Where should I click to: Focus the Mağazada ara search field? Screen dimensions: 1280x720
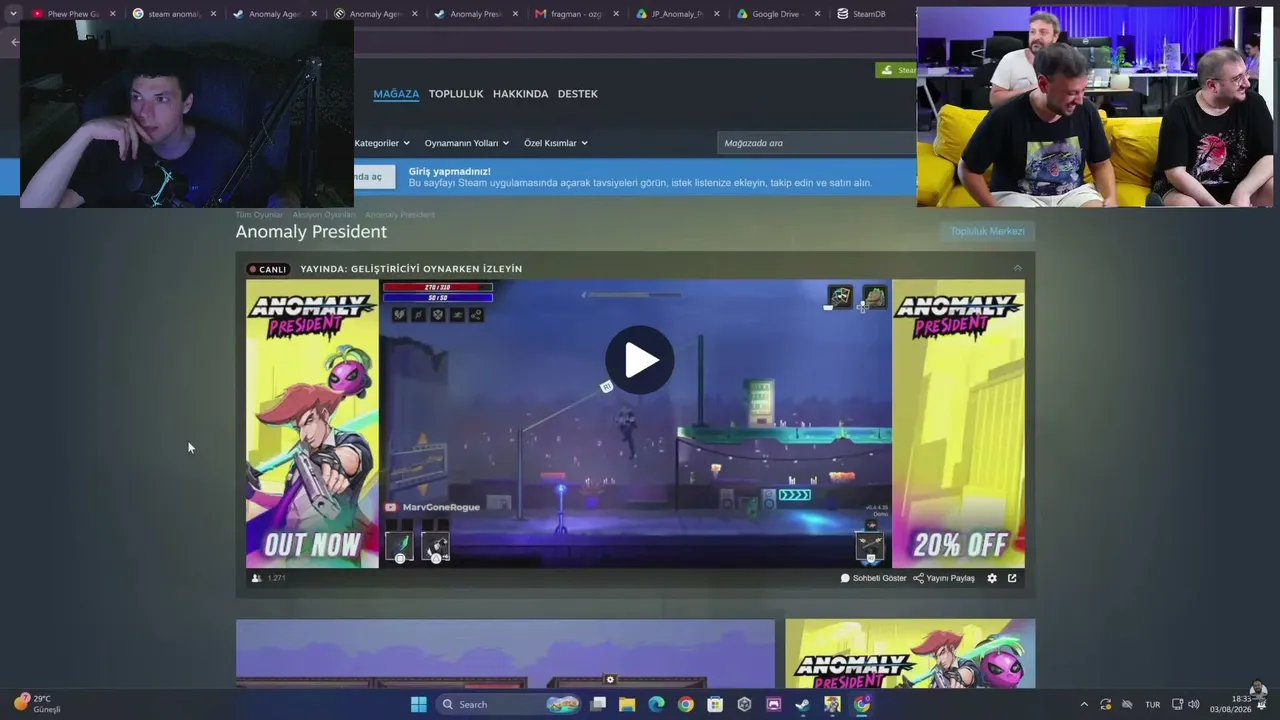pyautogui.click(x=816, y=143)
